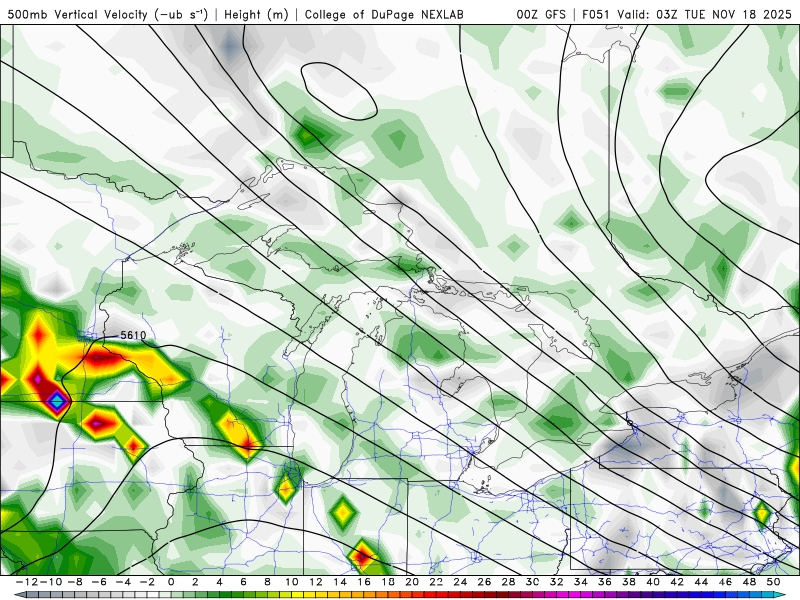Click the '32' colorbar scale label

pos(557,582)
